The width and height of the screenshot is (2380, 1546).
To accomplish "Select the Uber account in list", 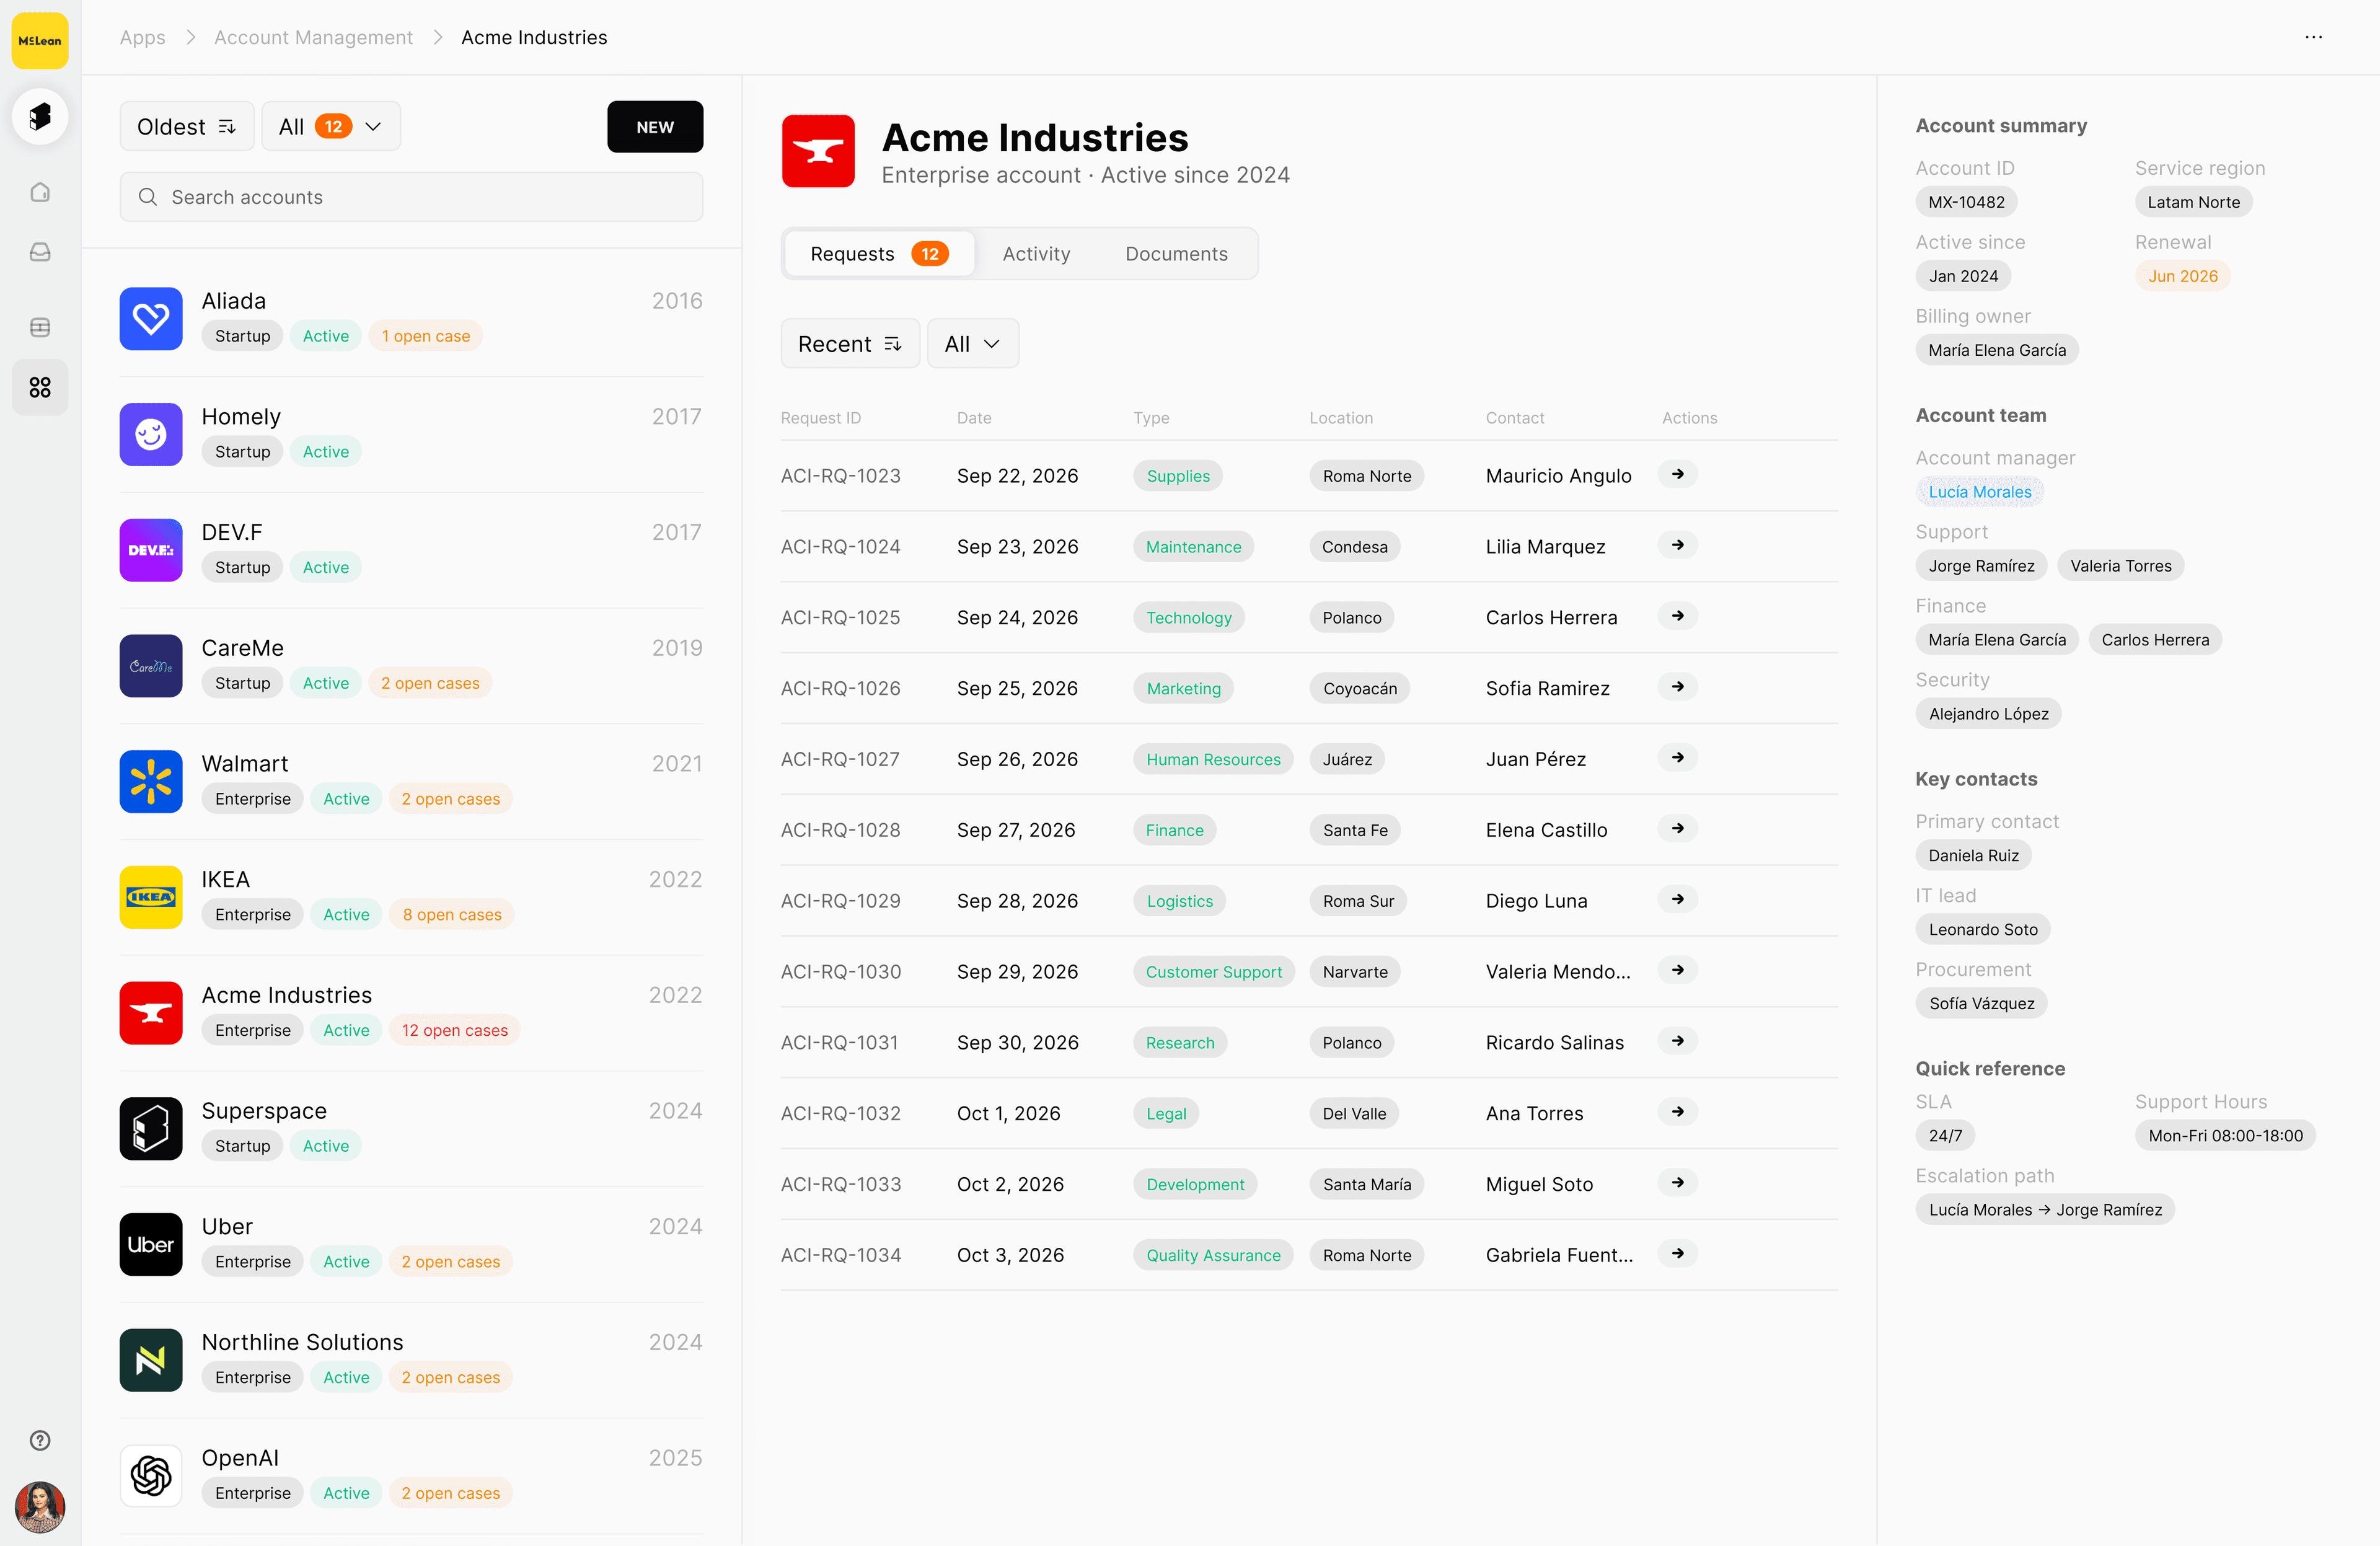I will [x=411, y=1245].
